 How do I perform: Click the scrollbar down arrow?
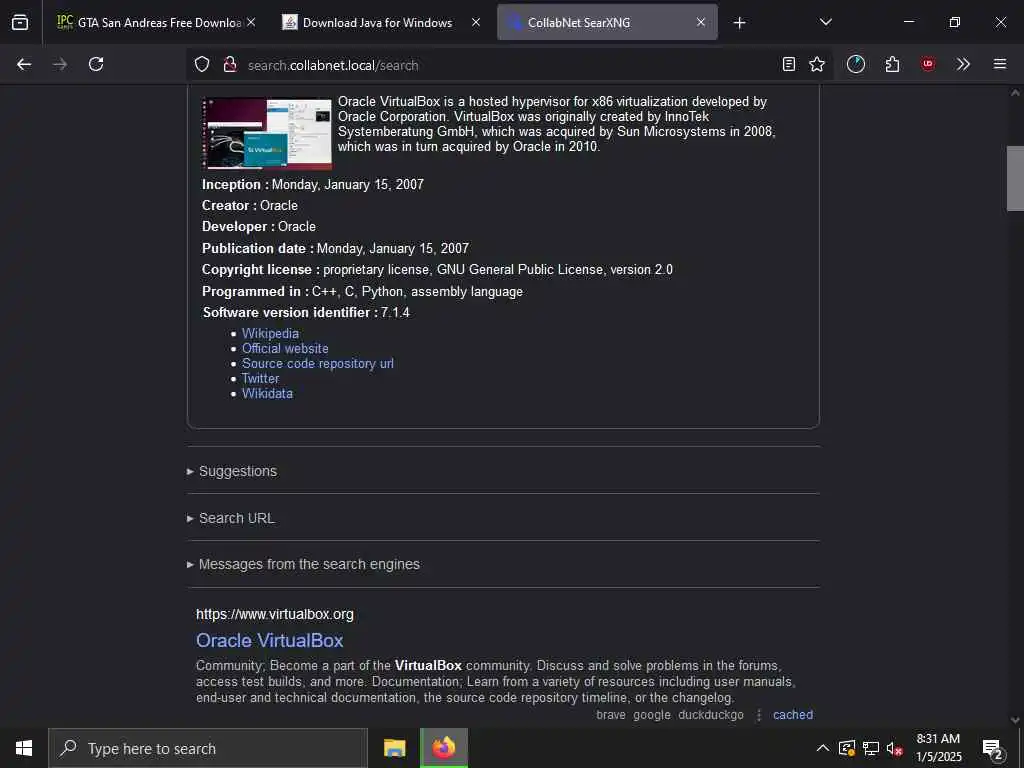tap(1015, 720)
